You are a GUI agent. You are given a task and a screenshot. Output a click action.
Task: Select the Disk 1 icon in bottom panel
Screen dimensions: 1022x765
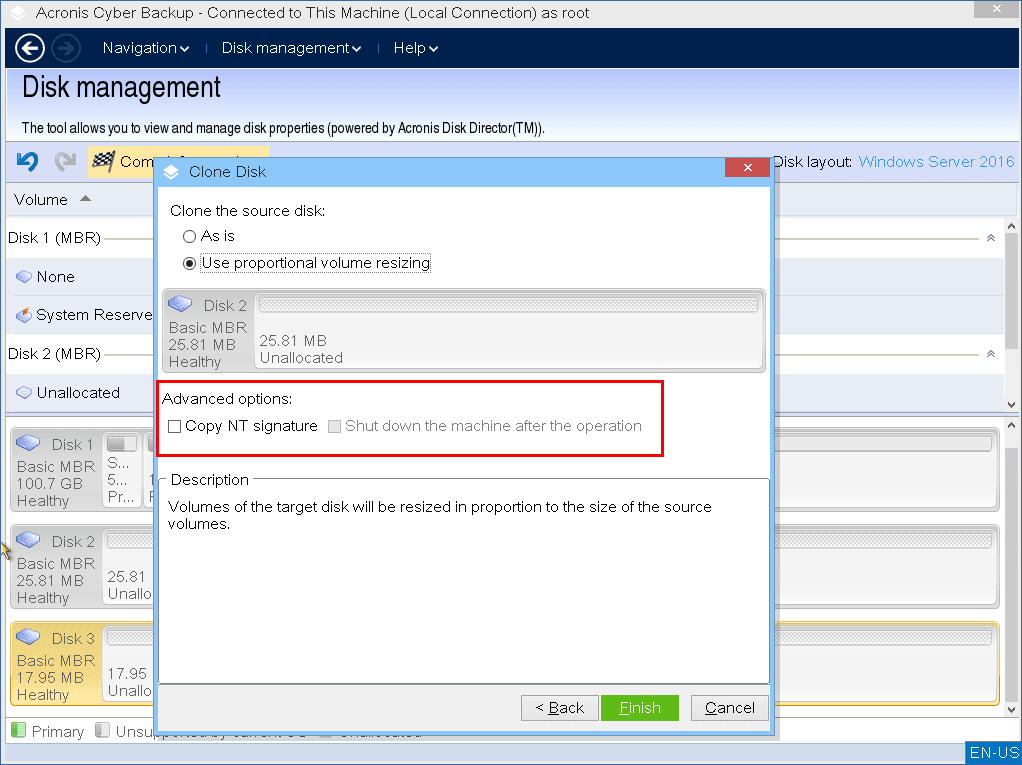28,443
